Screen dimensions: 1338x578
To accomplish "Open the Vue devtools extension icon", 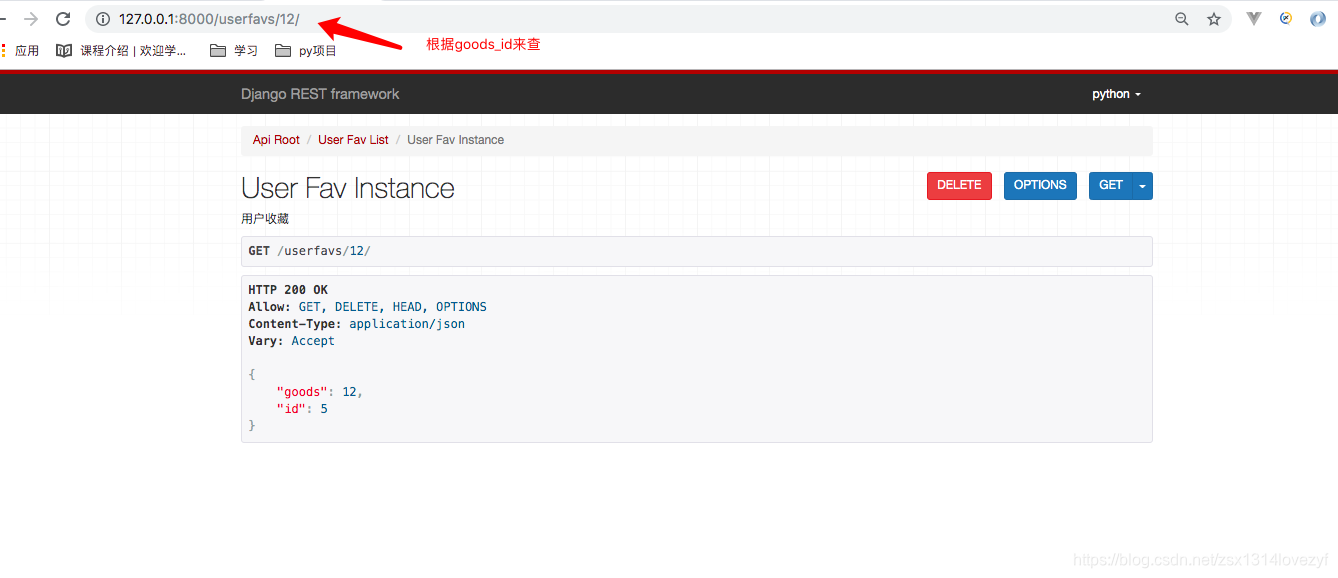I will click(1254, 18).
